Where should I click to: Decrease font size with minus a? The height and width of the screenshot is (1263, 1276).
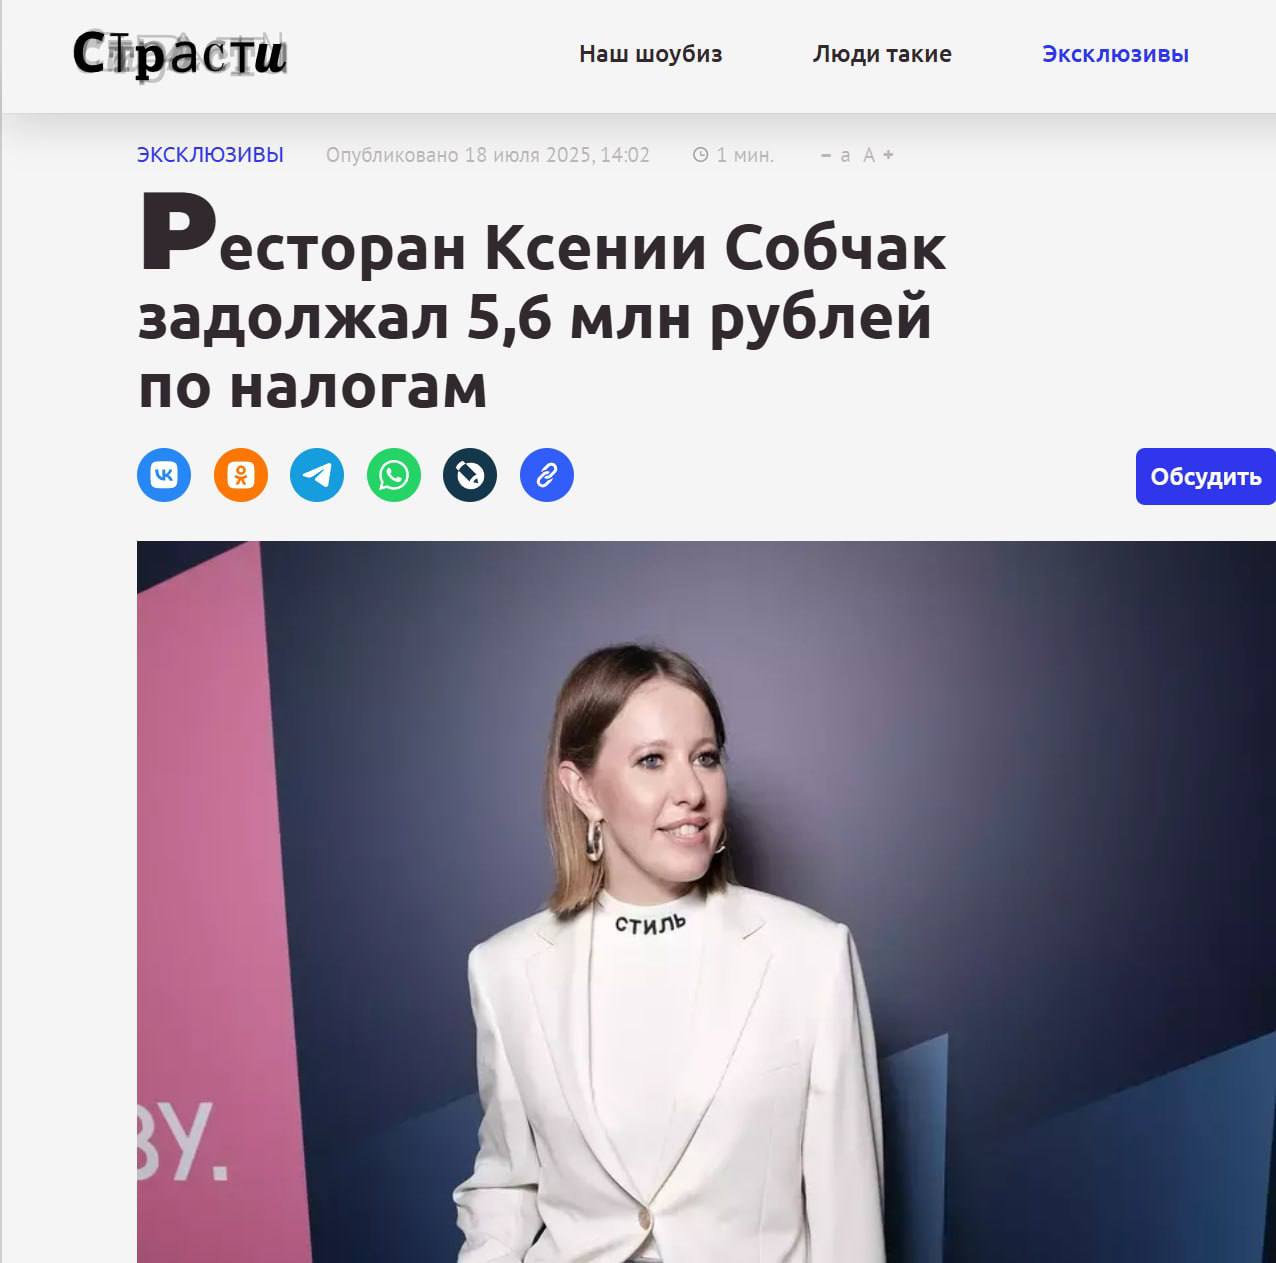pos(836,155)
